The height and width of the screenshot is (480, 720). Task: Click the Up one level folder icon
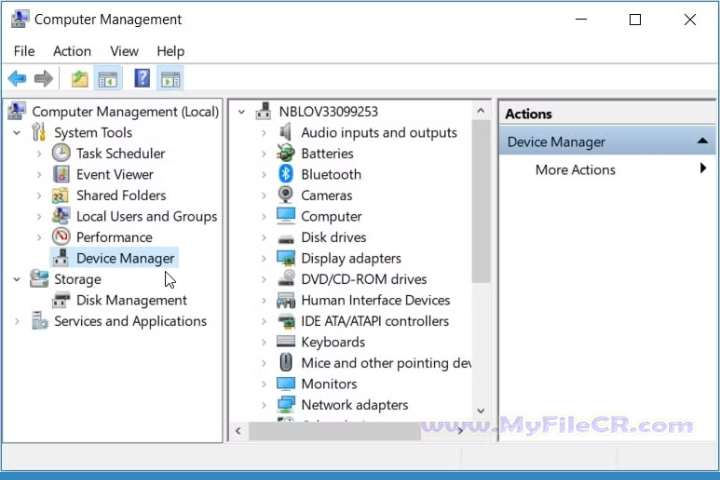pyautogui.click(x=79, y=79)
